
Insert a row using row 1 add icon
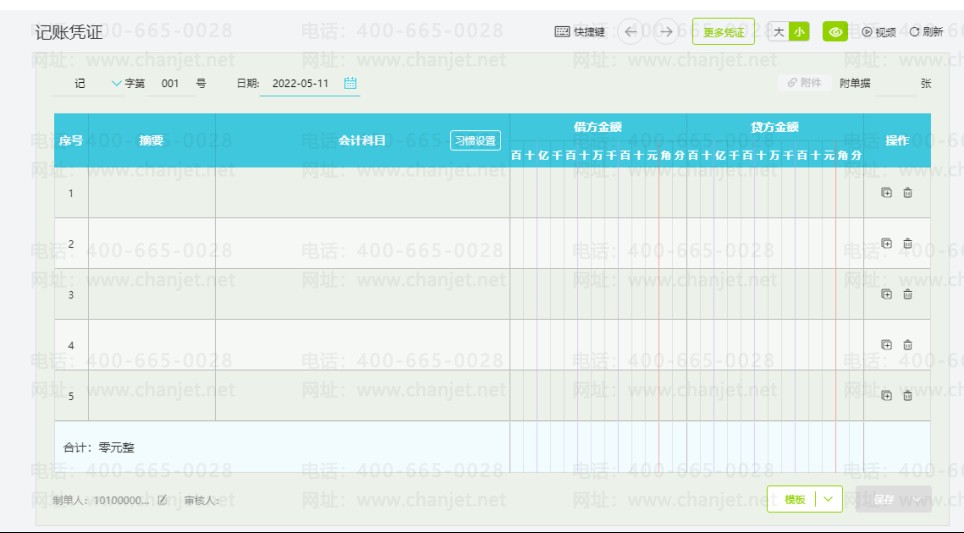pos(886,192)
